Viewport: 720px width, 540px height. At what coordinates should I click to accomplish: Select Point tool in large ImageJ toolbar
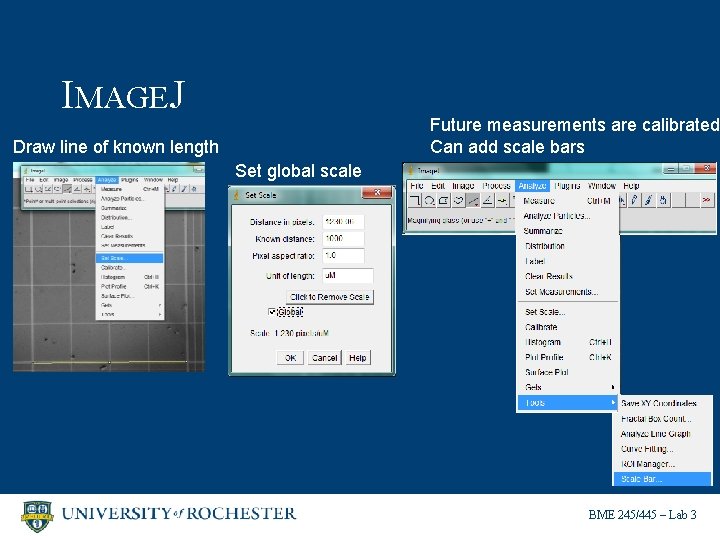(502, 200)
